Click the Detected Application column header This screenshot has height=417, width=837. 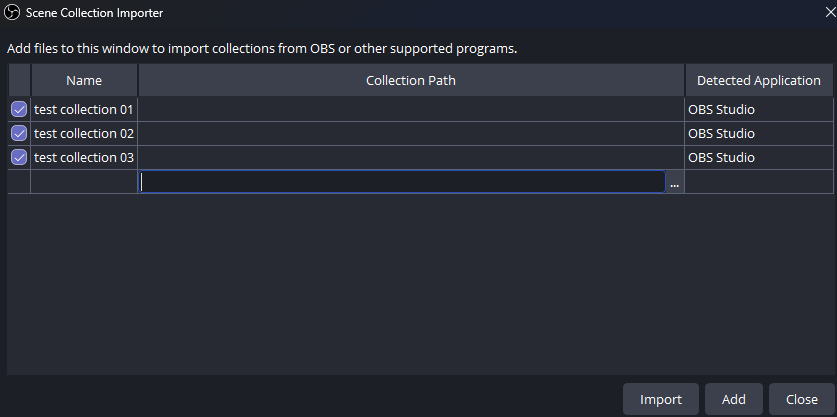(x=758, y=80)
